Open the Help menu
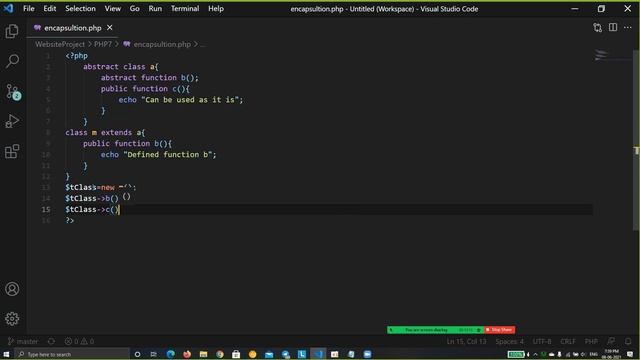The height and width of the screenshot is (360, 640). [x=216, y=9]
